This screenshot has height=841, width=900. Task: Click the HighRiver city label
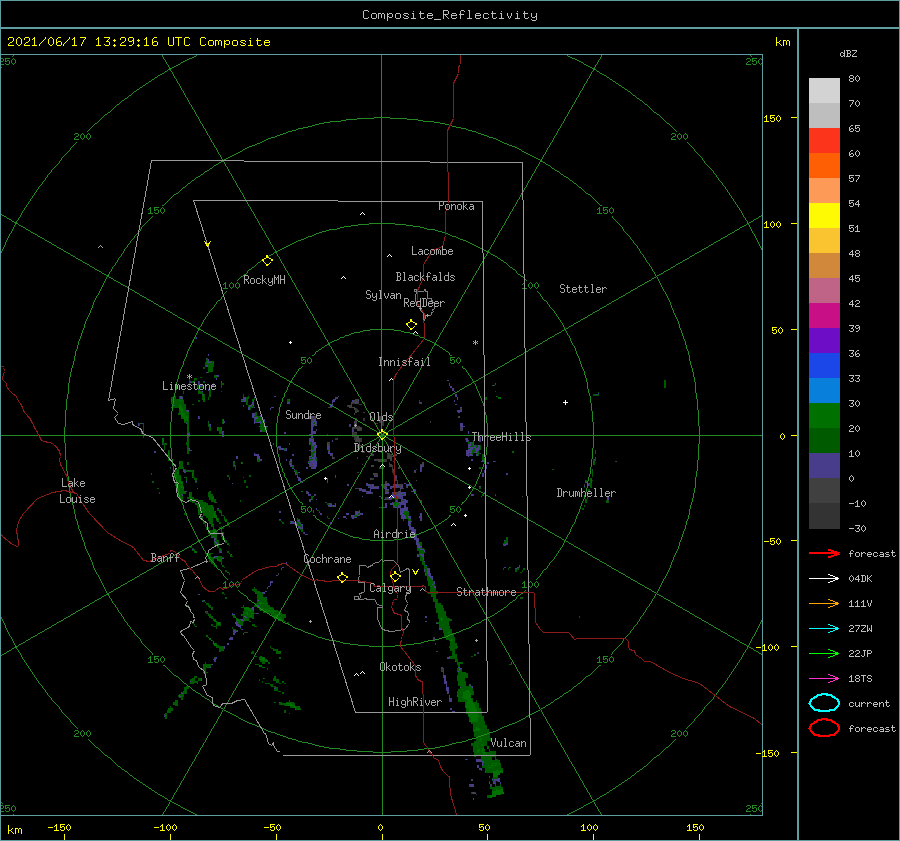coord(415,702)
